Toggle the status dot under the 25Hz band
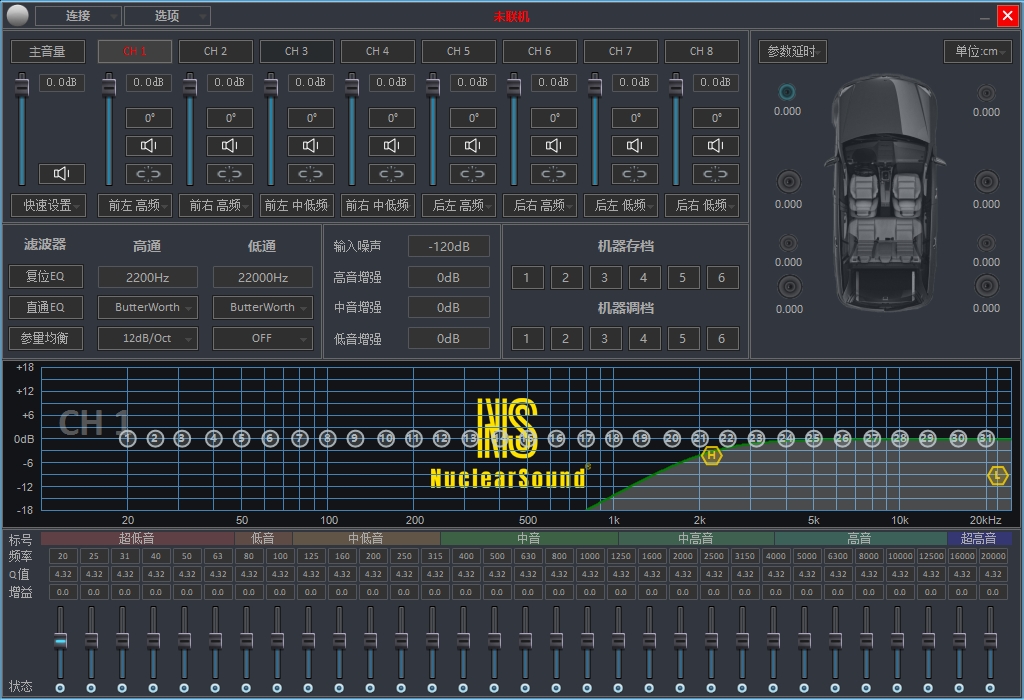Viewport: 1024px width, 700px height. tap(91, 688)
